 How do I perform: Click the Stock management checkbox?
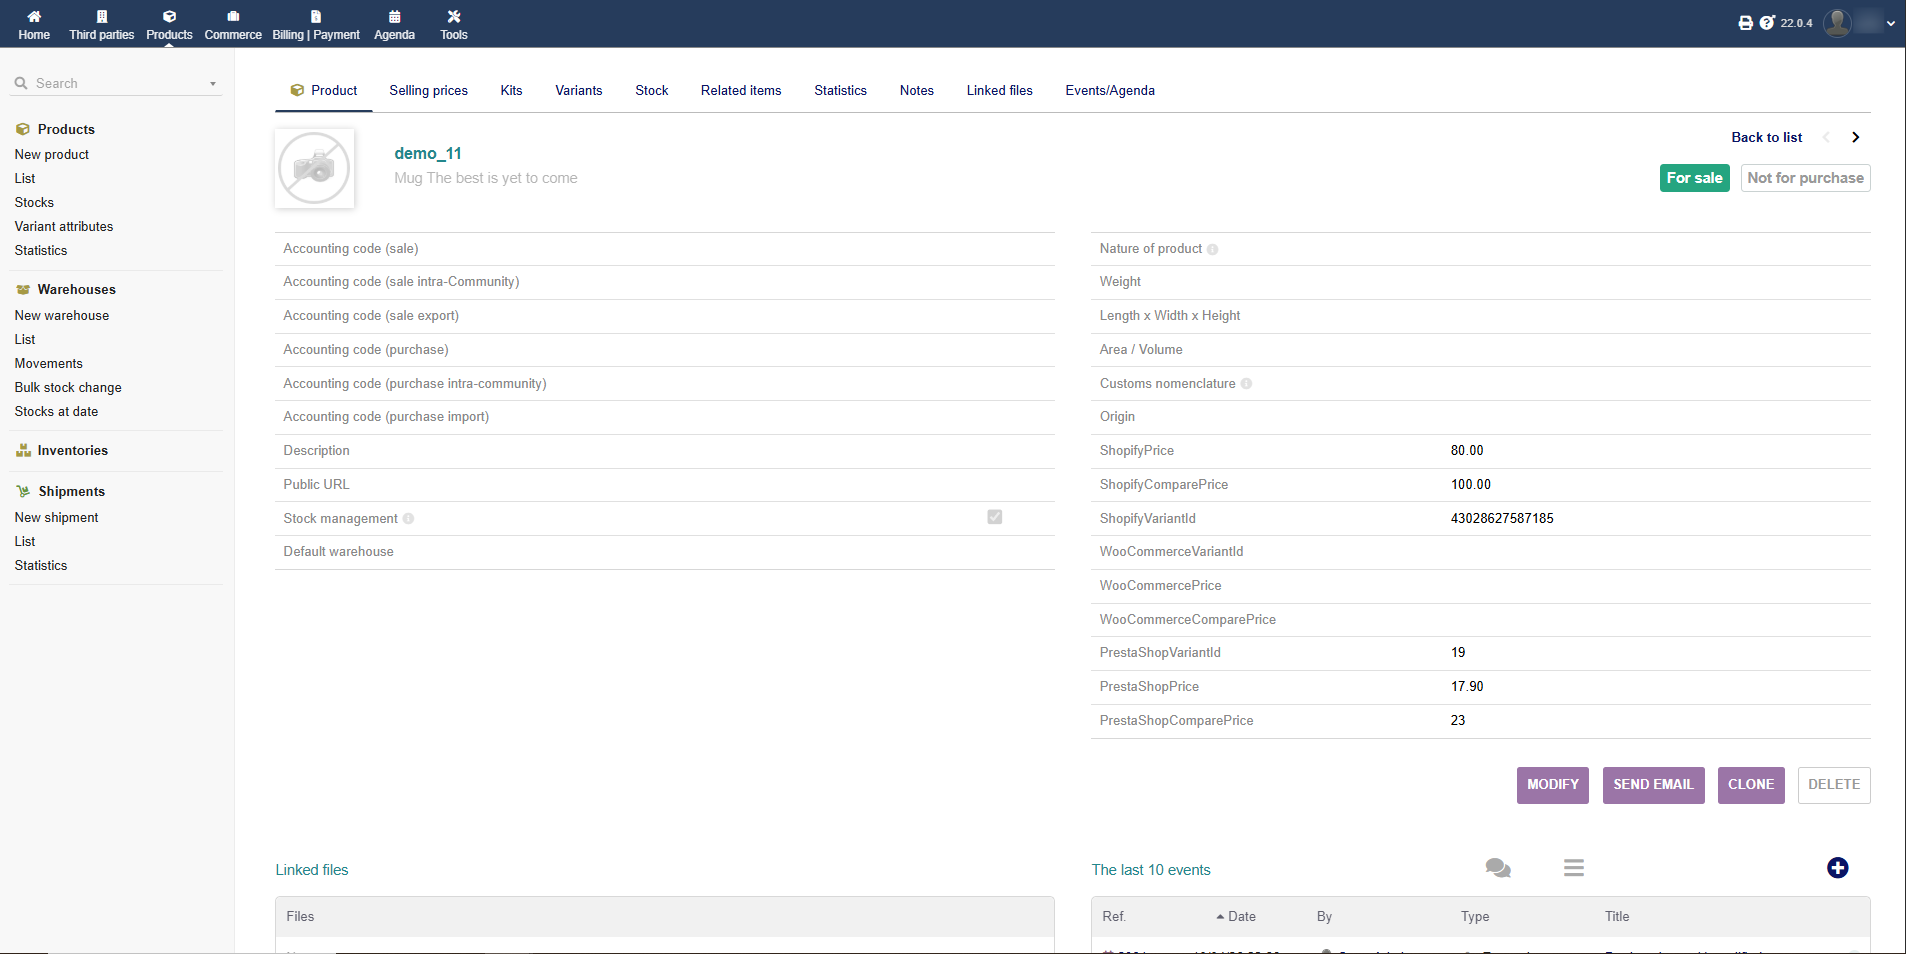(994, 517)
